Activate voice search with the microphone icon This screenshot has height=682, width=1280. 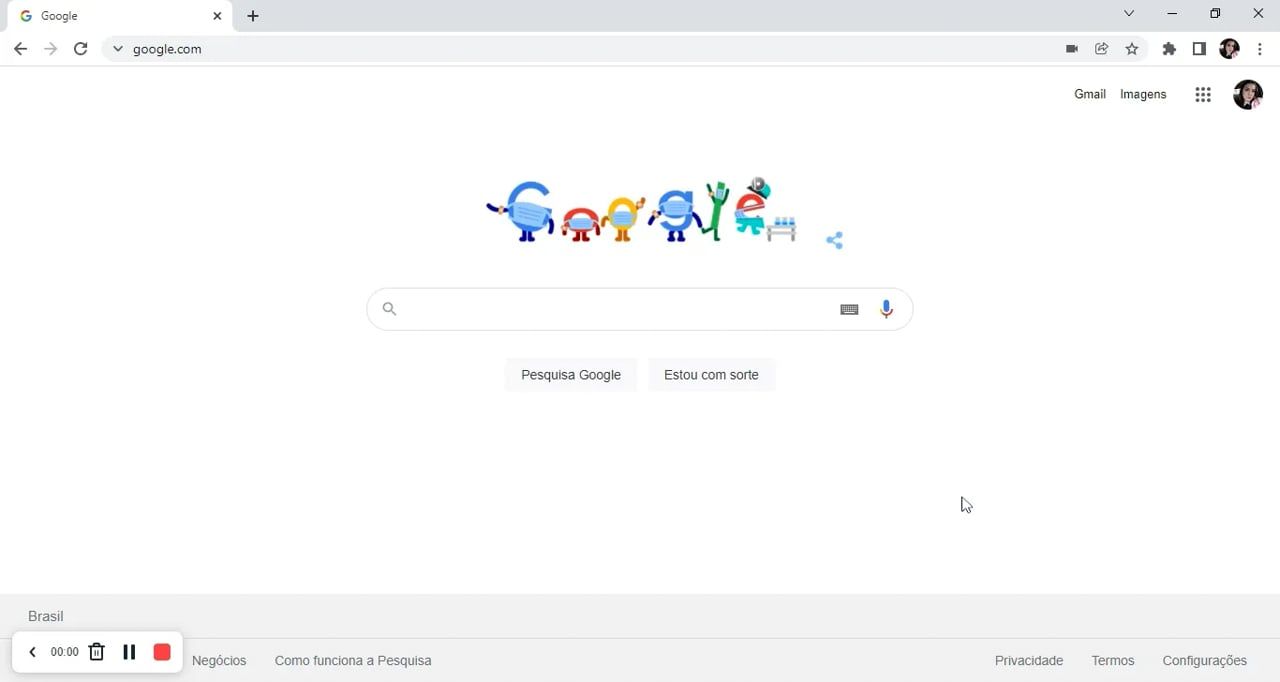(x=886, y=309)
